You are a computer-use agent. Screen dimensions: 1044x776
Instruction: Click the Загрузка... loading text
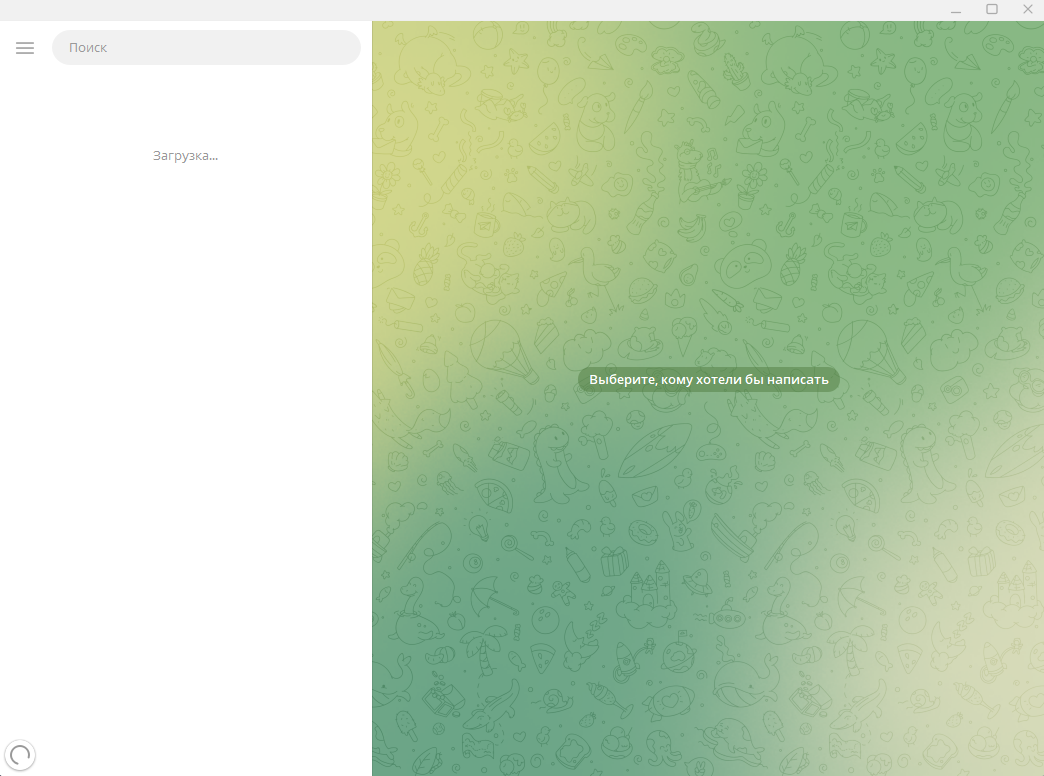tap(185, 156)
